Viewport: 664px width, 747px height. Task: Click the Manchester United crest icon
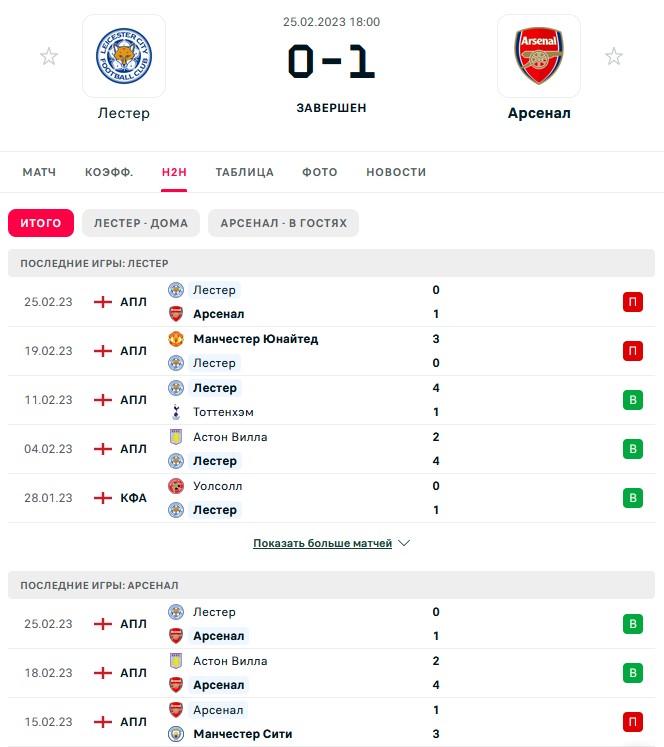click(176, 339)
